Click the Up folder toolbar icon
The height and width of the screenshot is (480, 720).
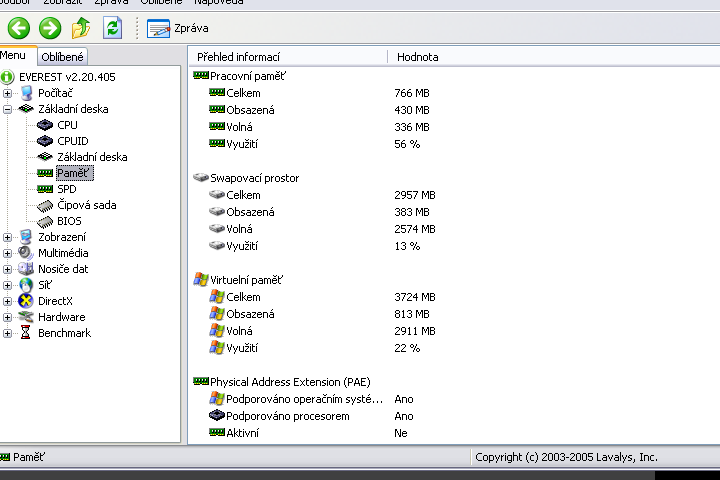pos(82,28)
